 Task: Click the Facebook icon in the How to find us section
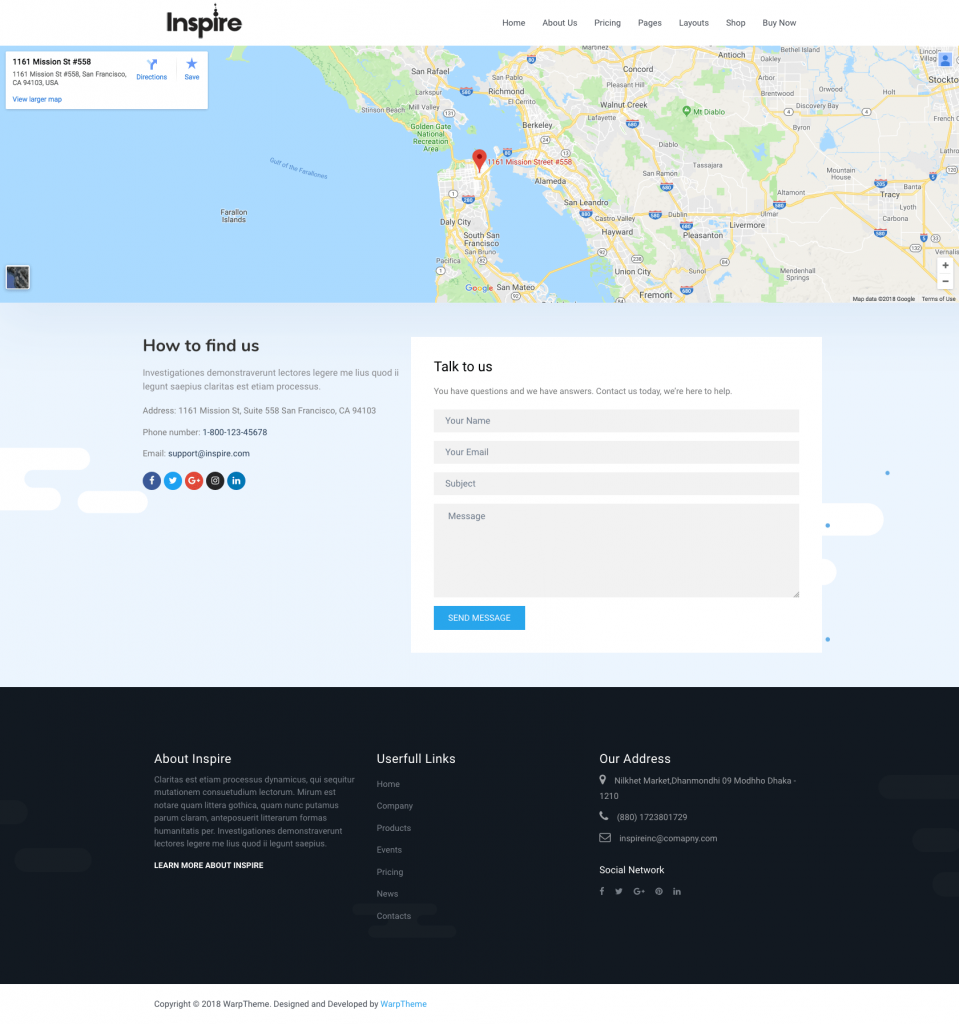coord(151,480)
